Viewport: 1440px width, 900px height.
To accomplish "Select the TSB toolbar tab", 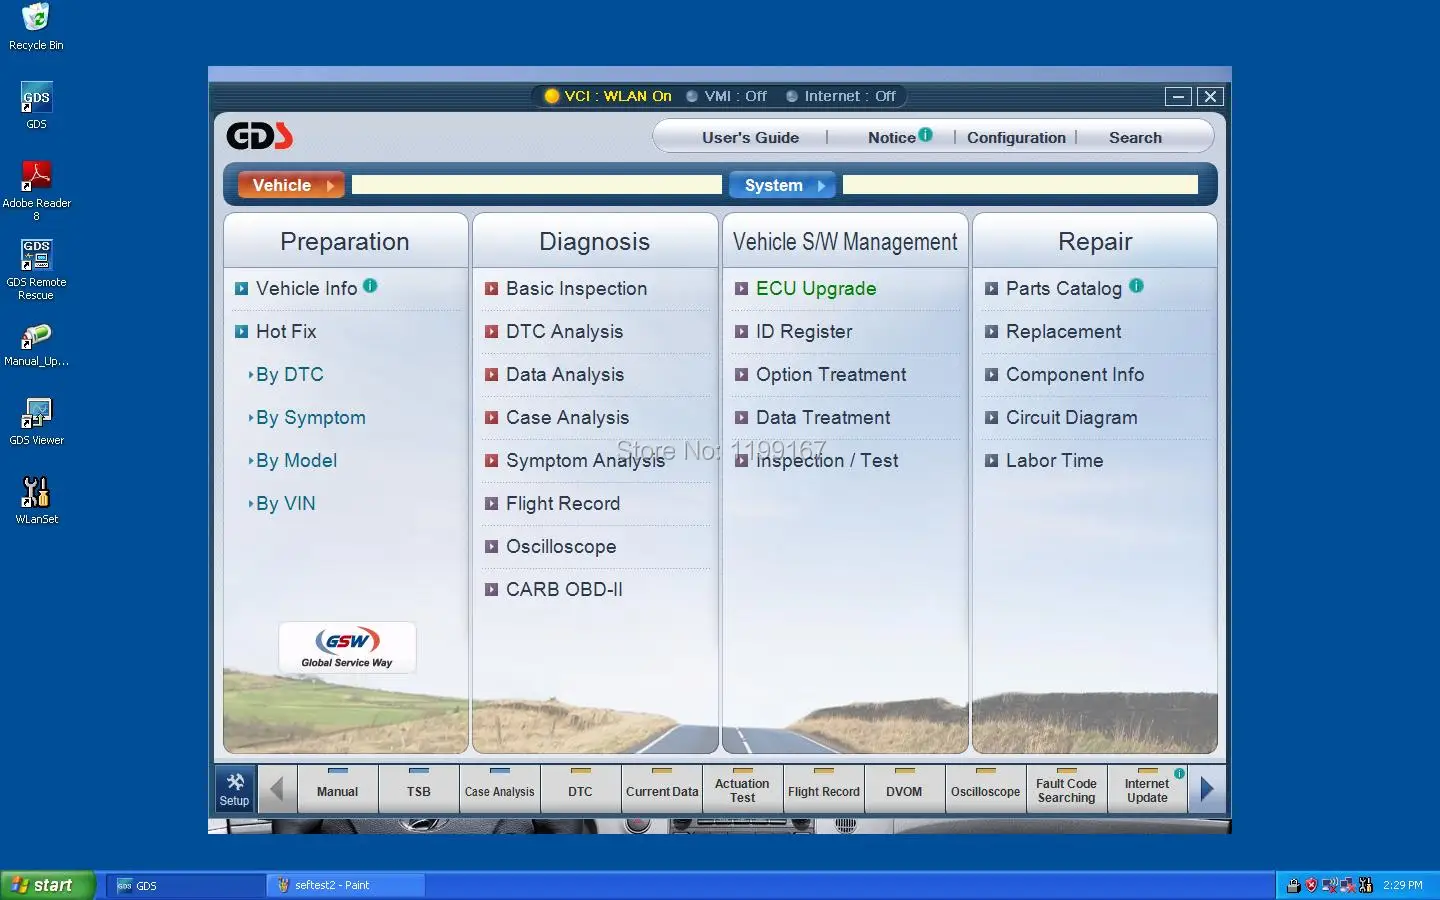I will click(x=419, y=789).
